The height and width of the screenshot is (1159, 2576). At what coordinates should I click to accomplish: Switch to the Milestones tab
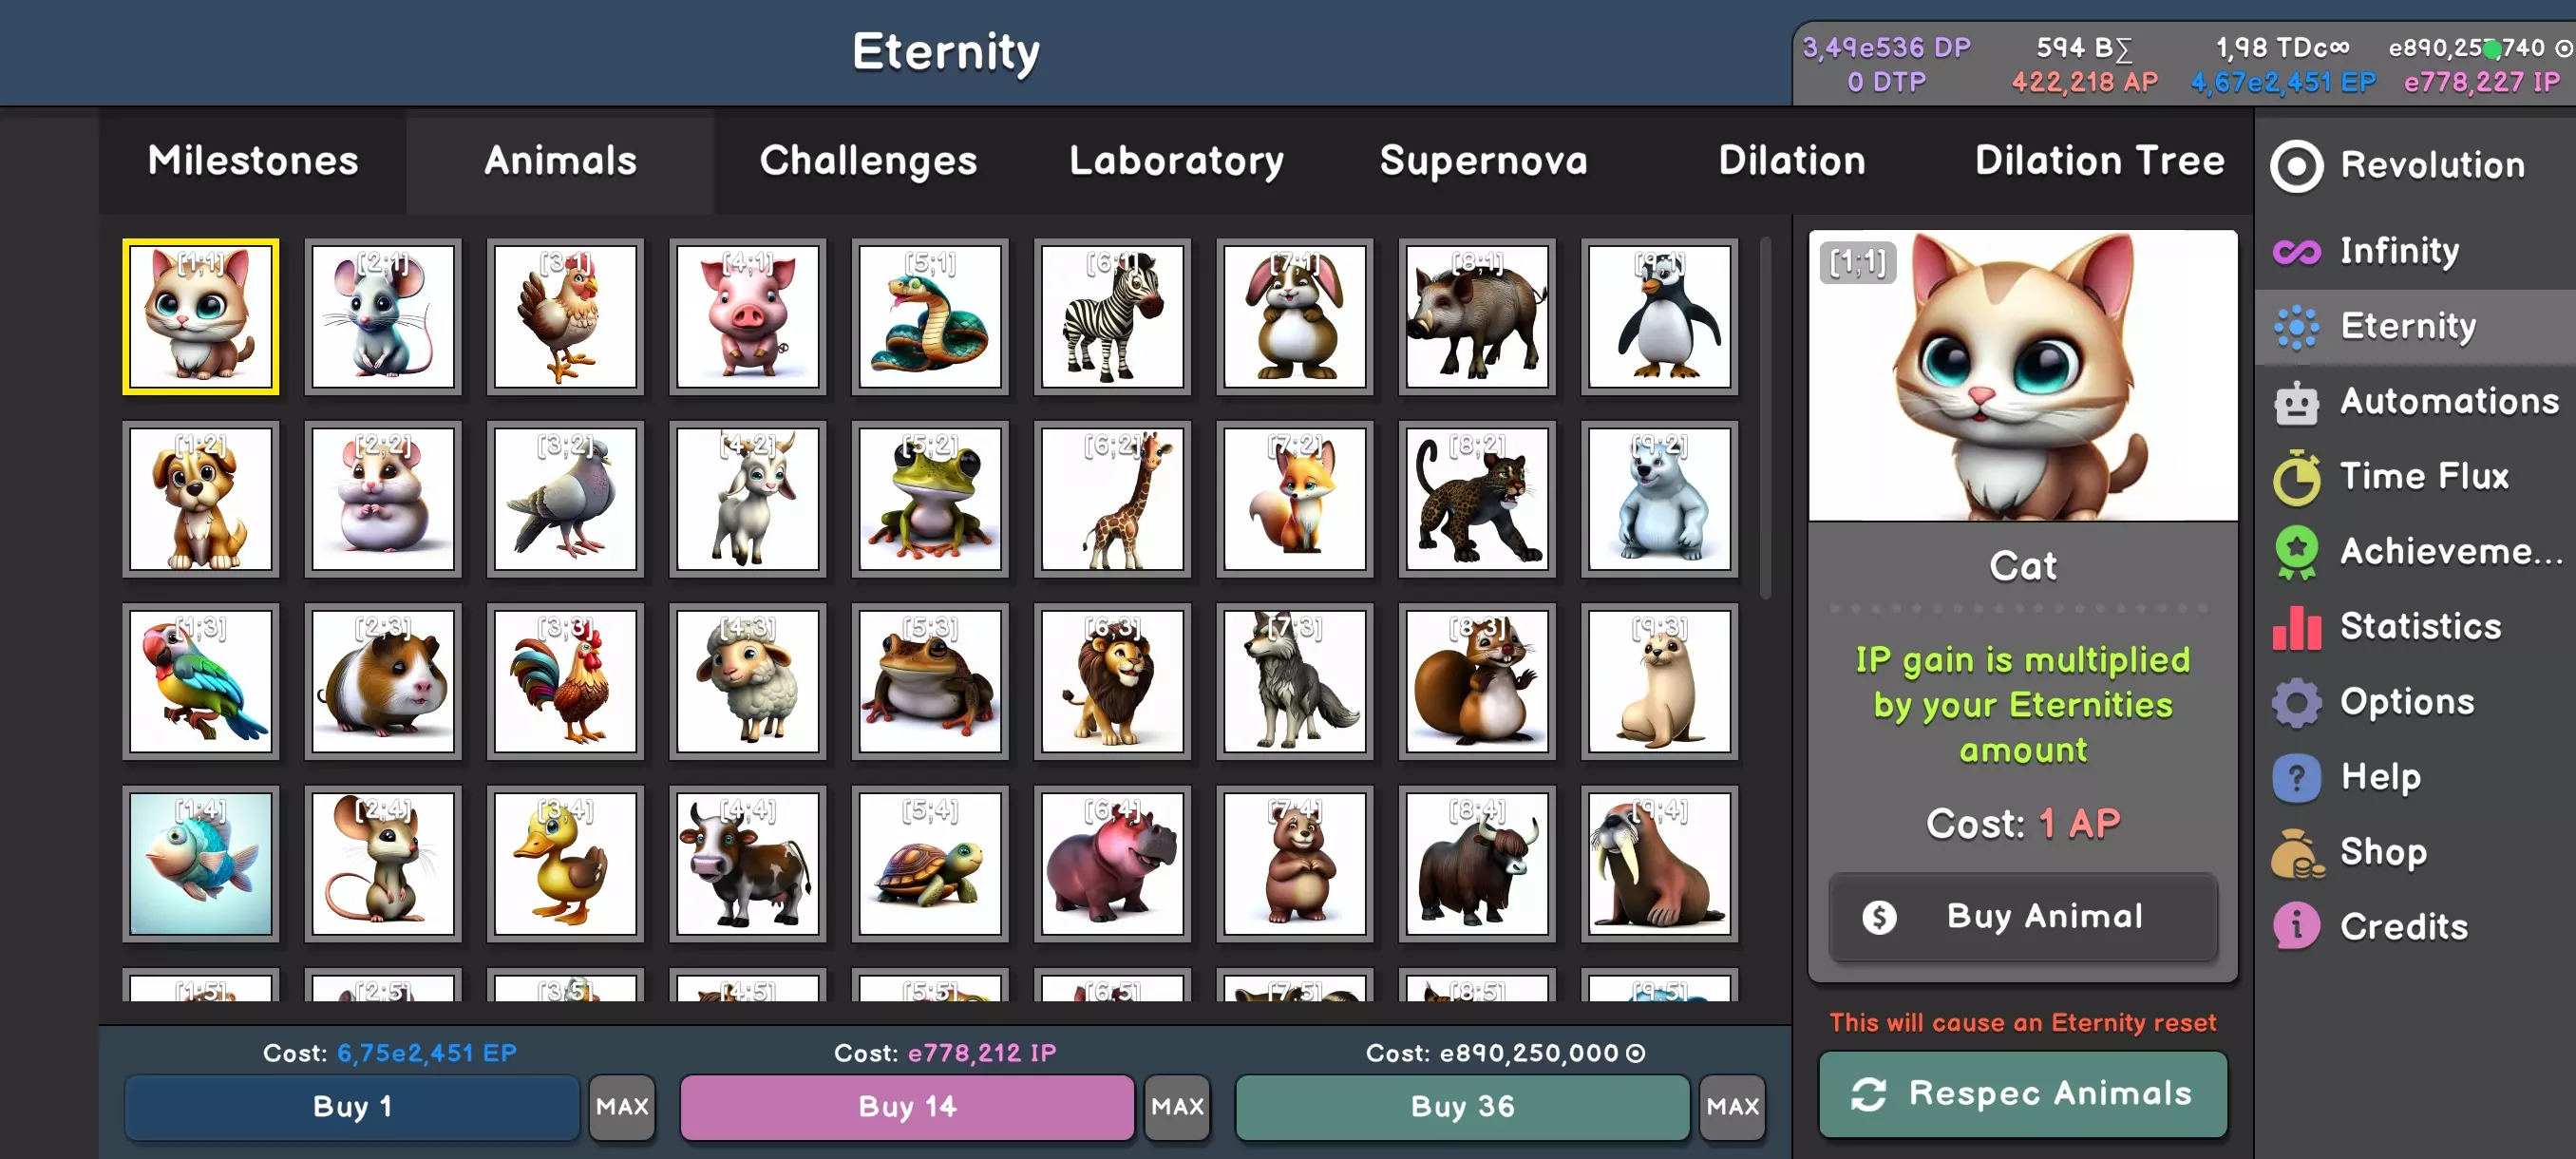[x=253, y=161]
